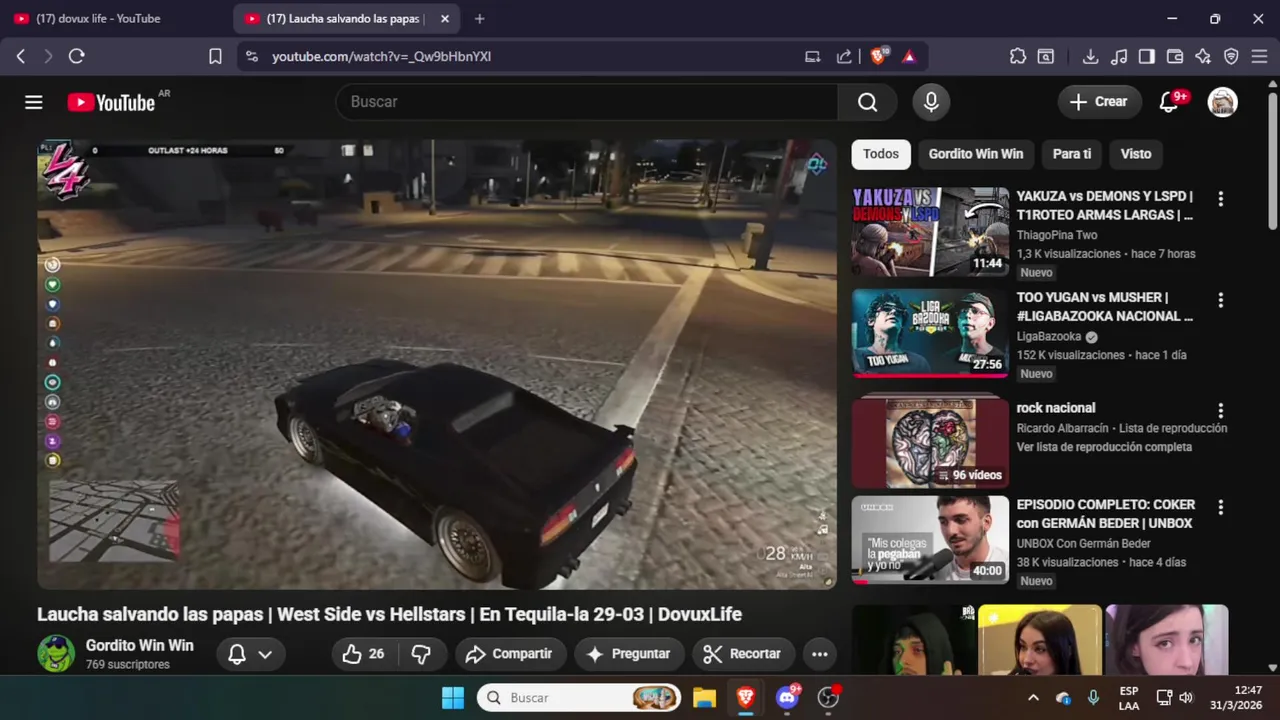Image resolution: width=1280 pixels, height=720 pixels.
Task: Open options for rock nacional playlist
Action: (x=1220, y=410)
